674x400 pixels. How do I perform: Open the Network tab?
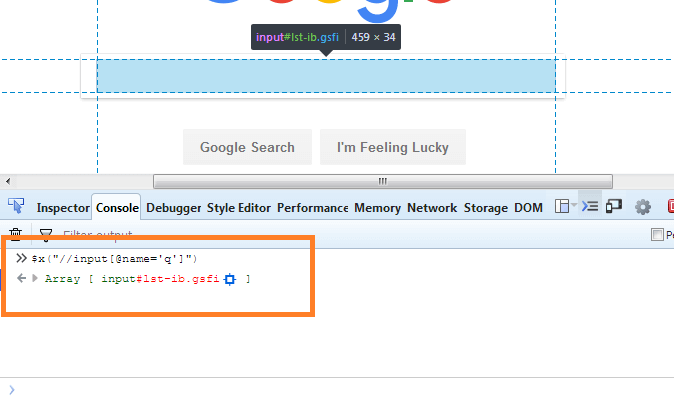(x=432, y=208)
